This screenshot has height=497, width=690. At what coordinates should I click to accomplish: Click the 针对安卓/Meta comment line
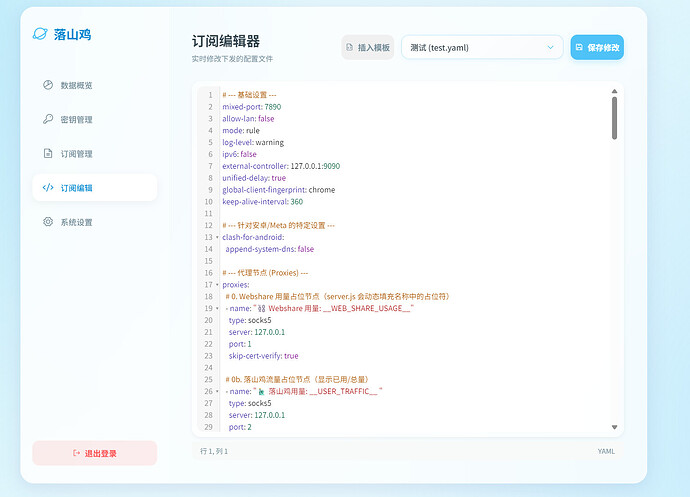278,225
